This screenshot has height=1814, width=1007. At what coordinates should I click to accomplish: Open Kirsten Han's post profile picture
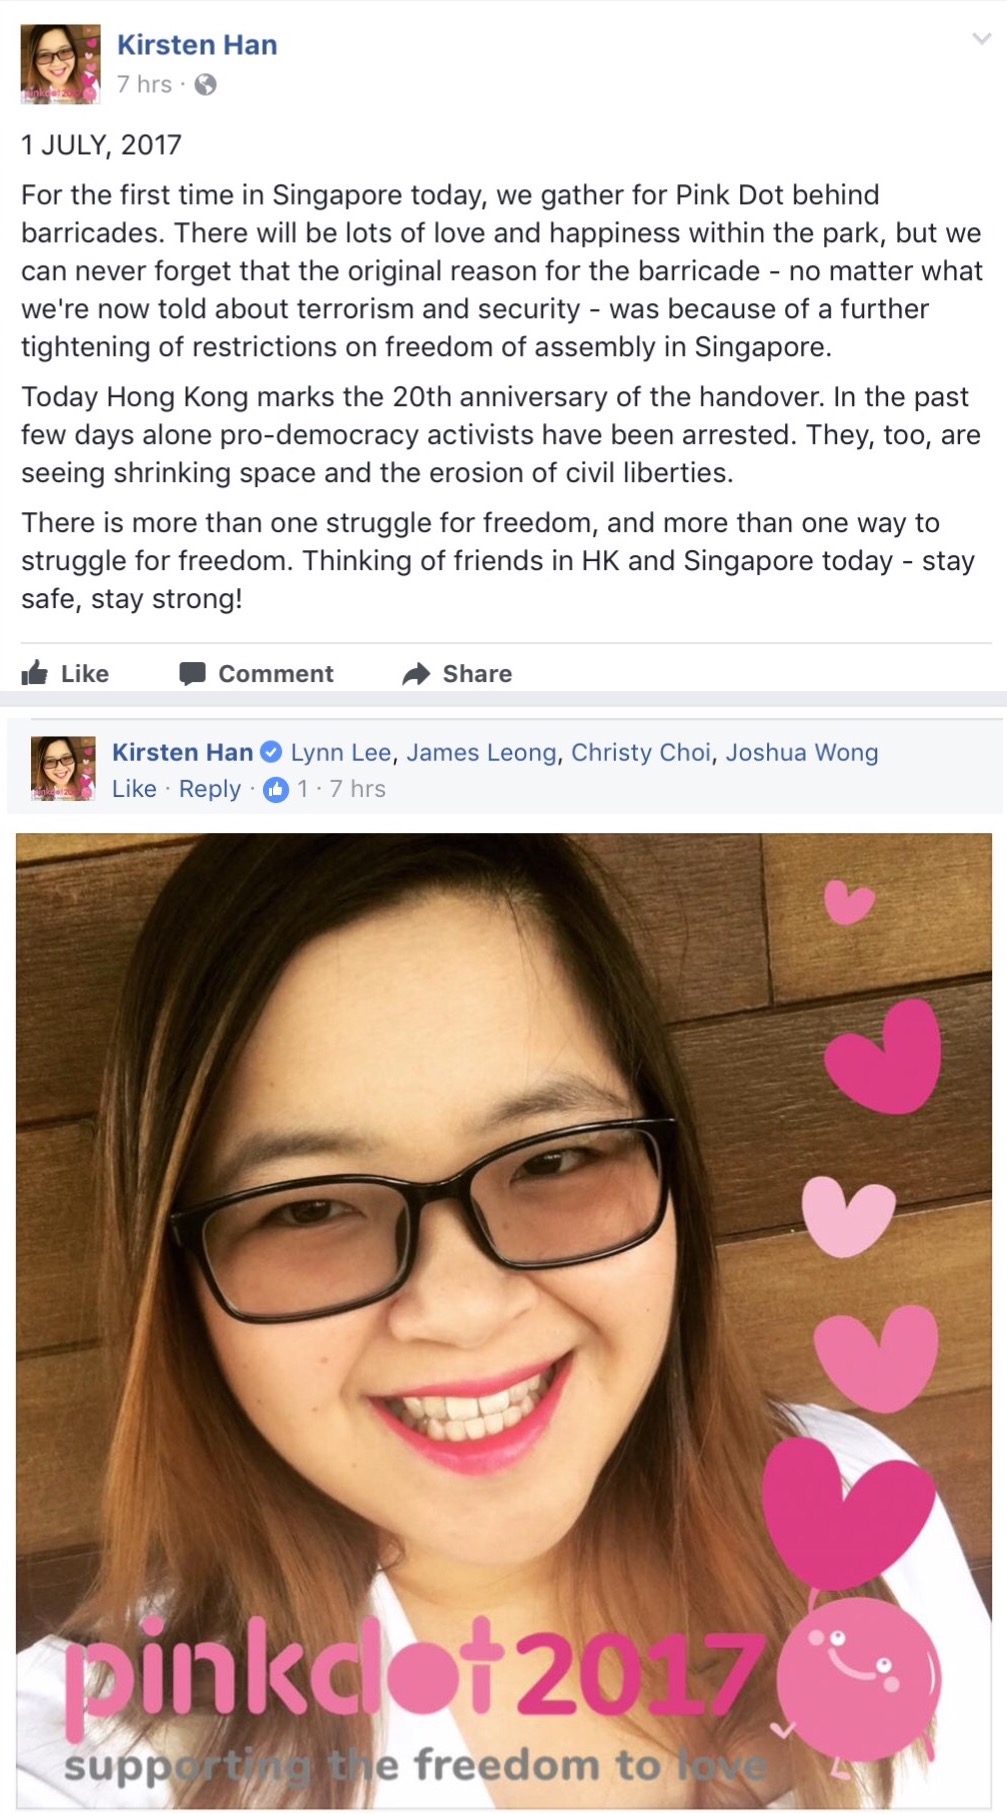61,65
